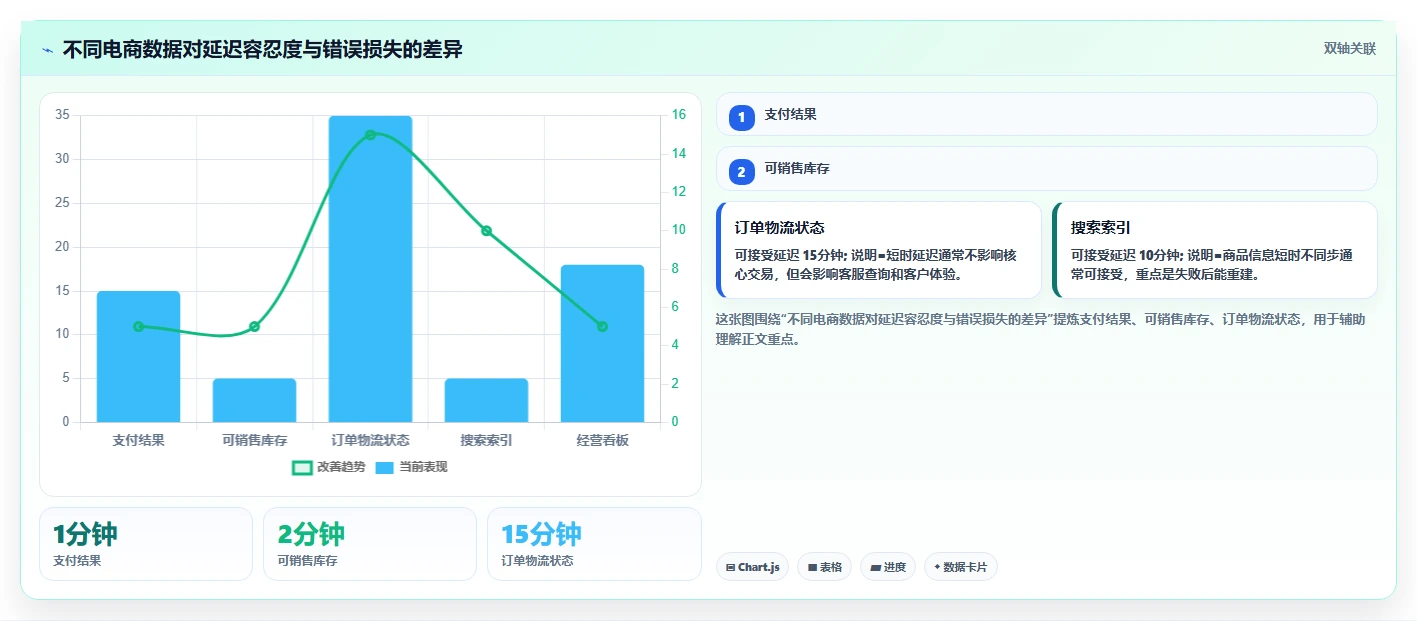Click the icon in Chart.js chip
This screenshot has height=621, width=1417.
pos(731,567)
